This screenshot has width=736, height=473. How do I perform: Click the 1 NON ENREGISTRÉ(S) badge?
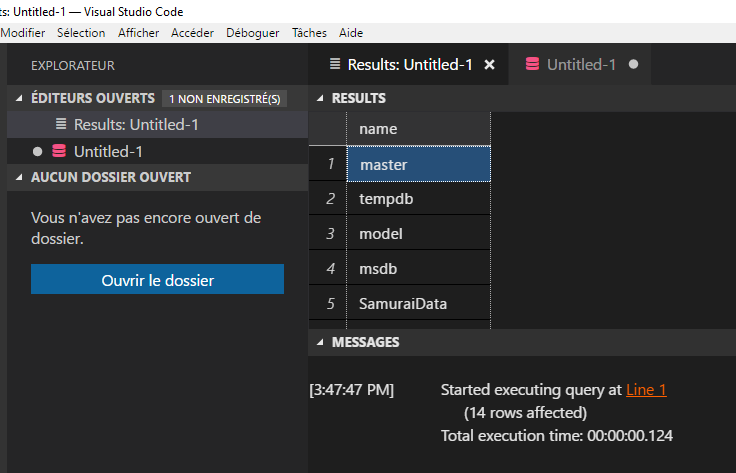point(224,99)
